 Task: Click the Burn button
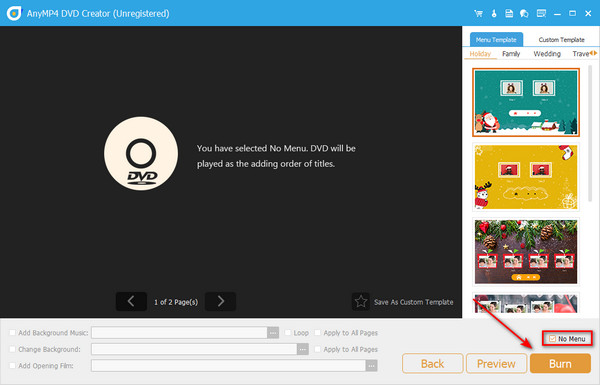pos(560,363)
